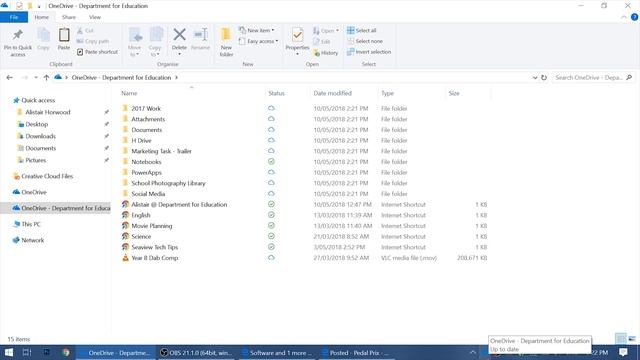Click Copy to icon in Organise group
640x360 pixels.
[156, 35]
